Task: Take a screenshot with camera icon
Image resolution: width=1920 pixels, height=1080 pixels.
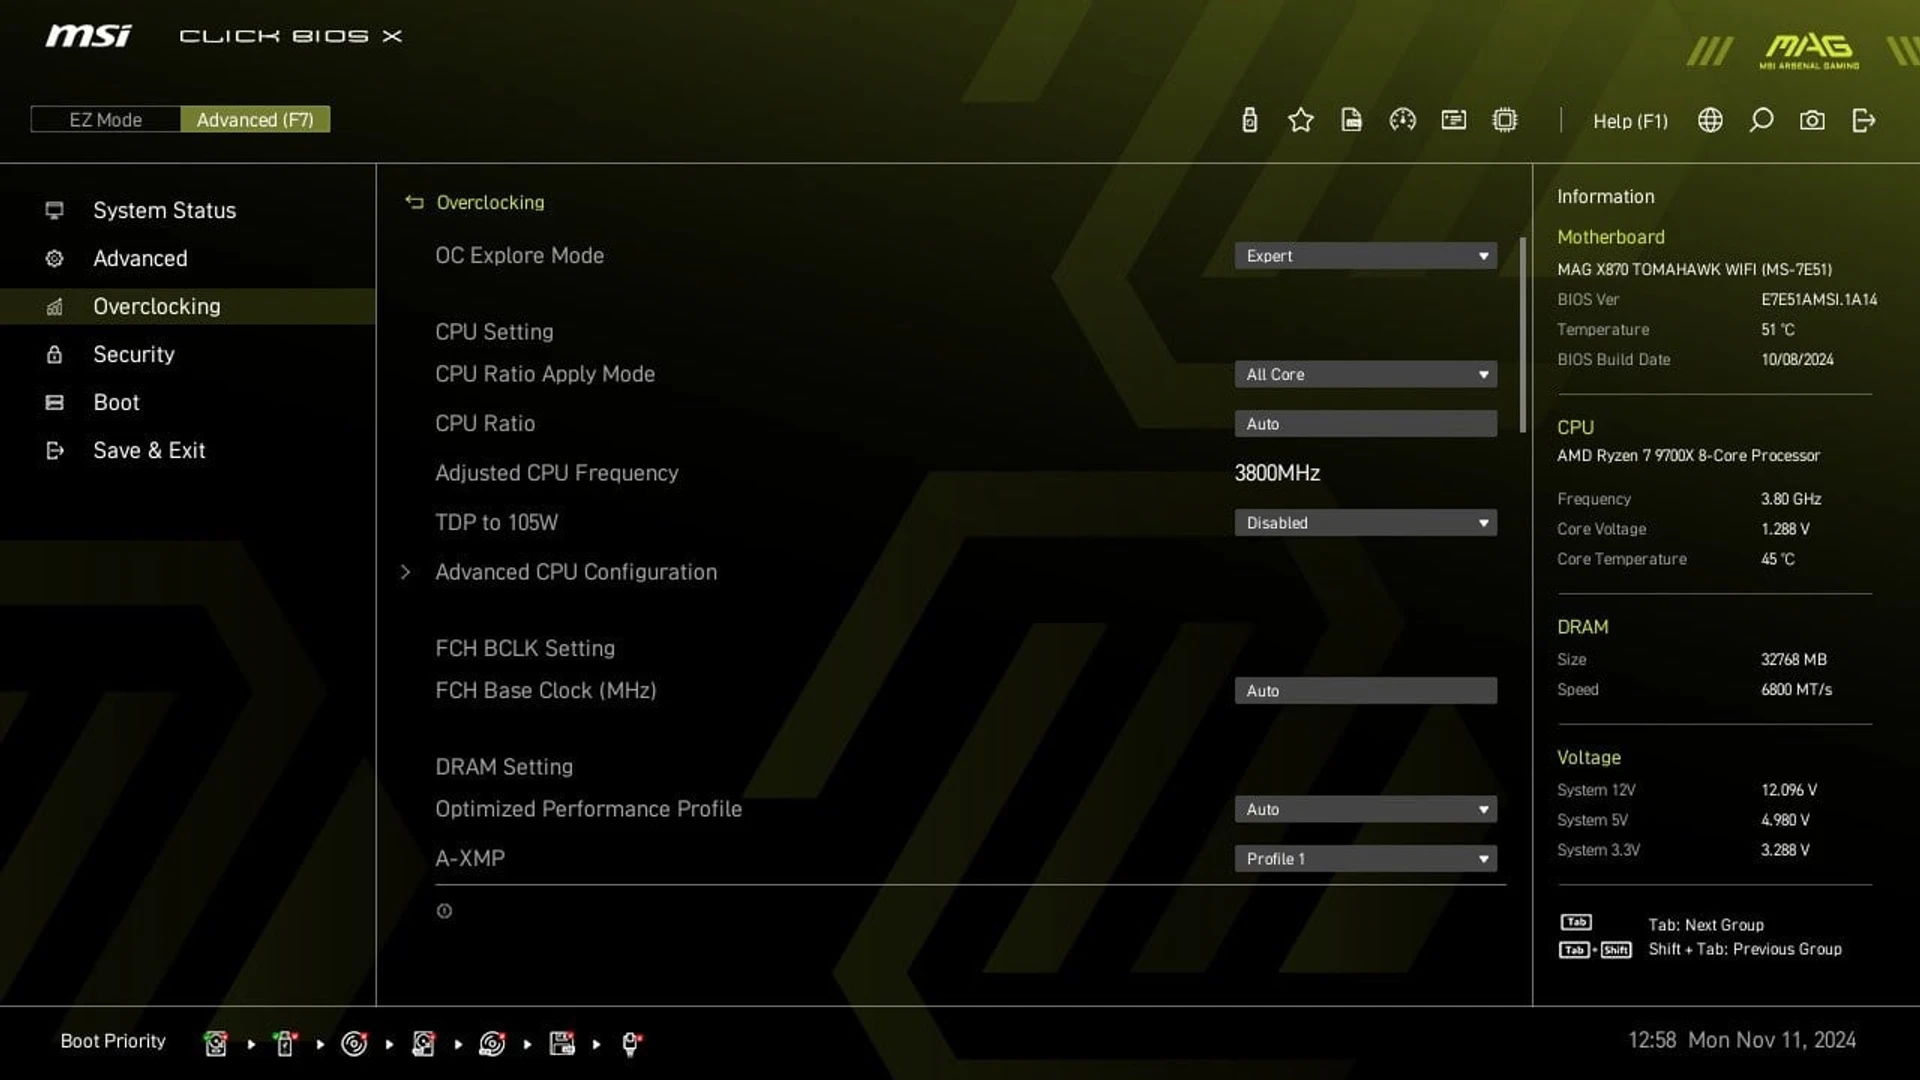Action: coord(1812,120)
